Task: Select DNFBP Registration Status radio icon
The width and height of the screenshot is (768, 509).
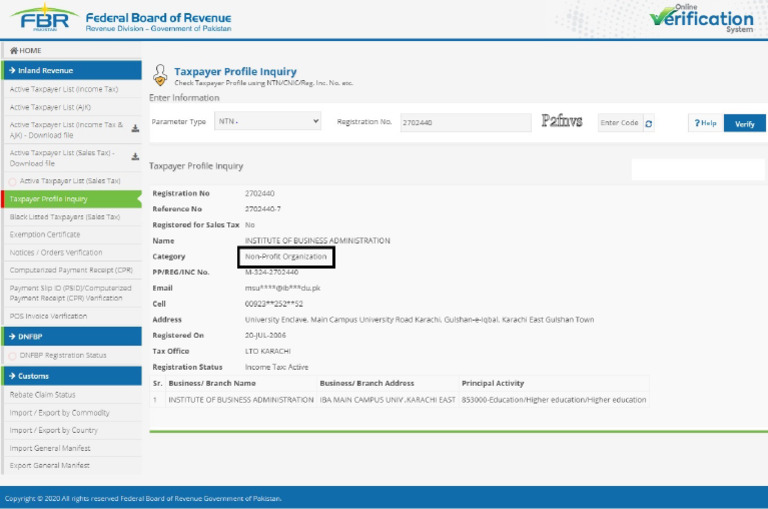Action: [x=12, y=356]
